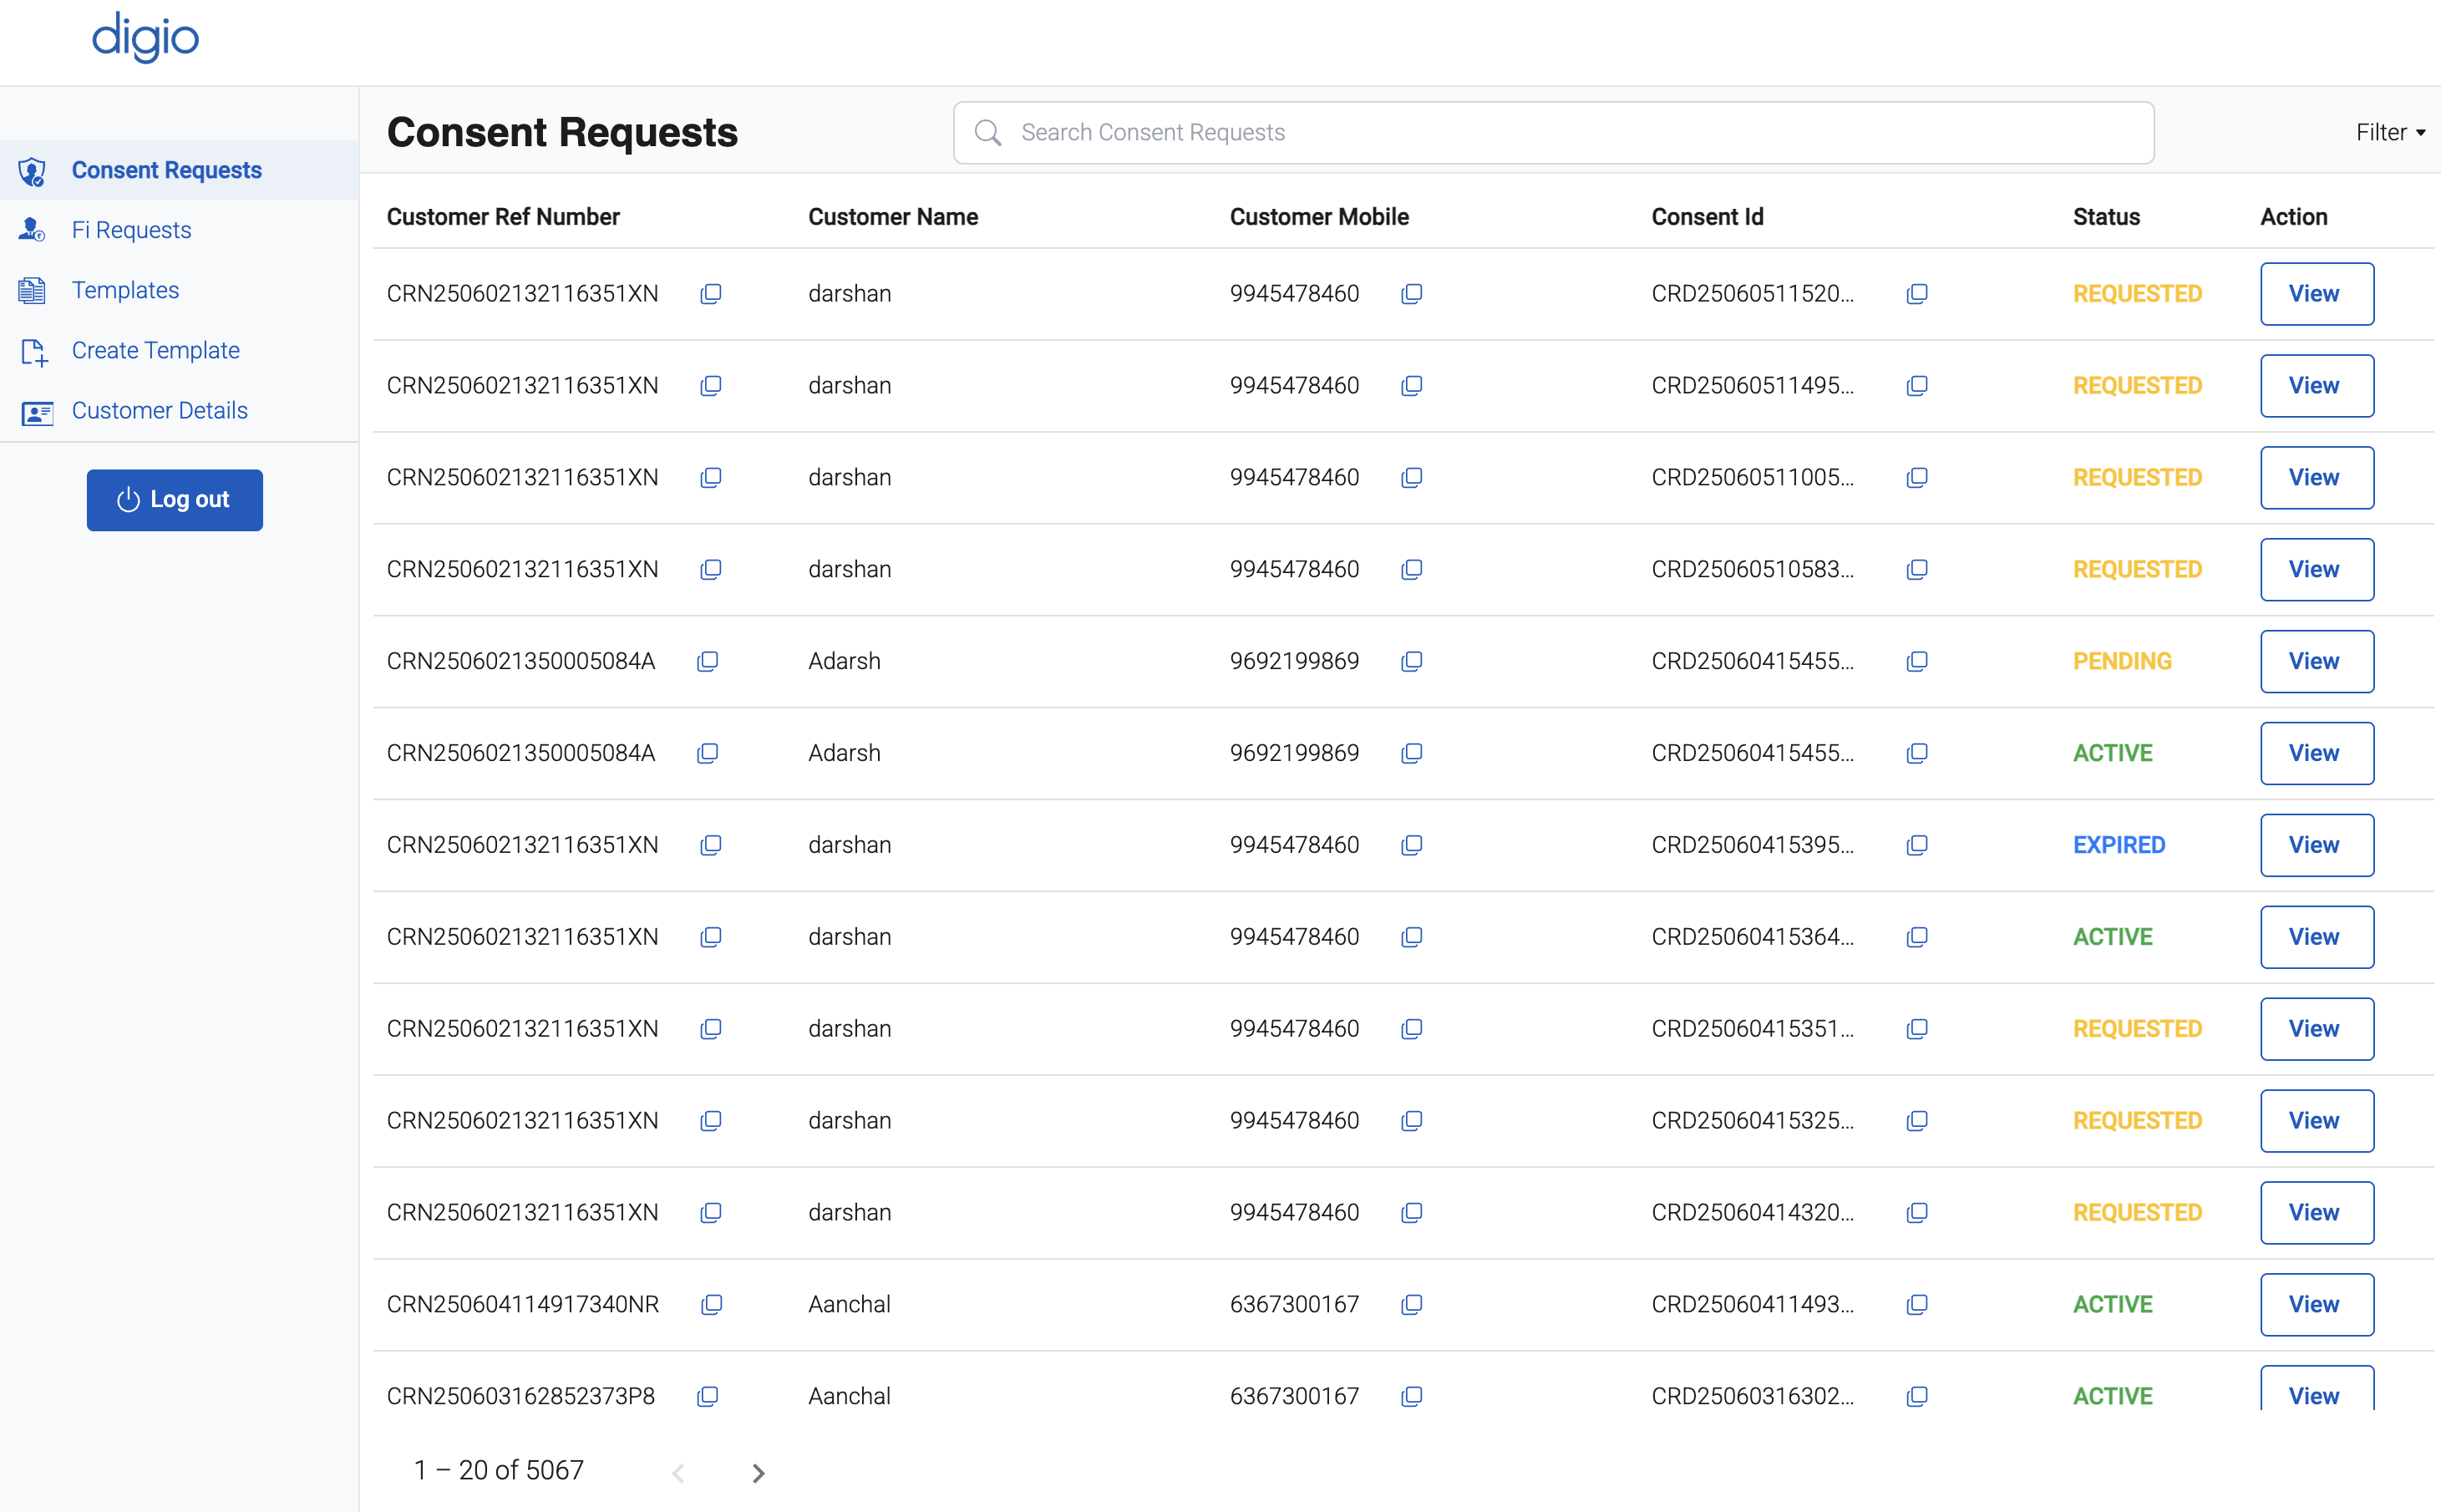The width and height of the screenshot is (2441, 1512).
Task: Copy the Consent Id of the EXPIRED row
Action: click(1917, 845)
